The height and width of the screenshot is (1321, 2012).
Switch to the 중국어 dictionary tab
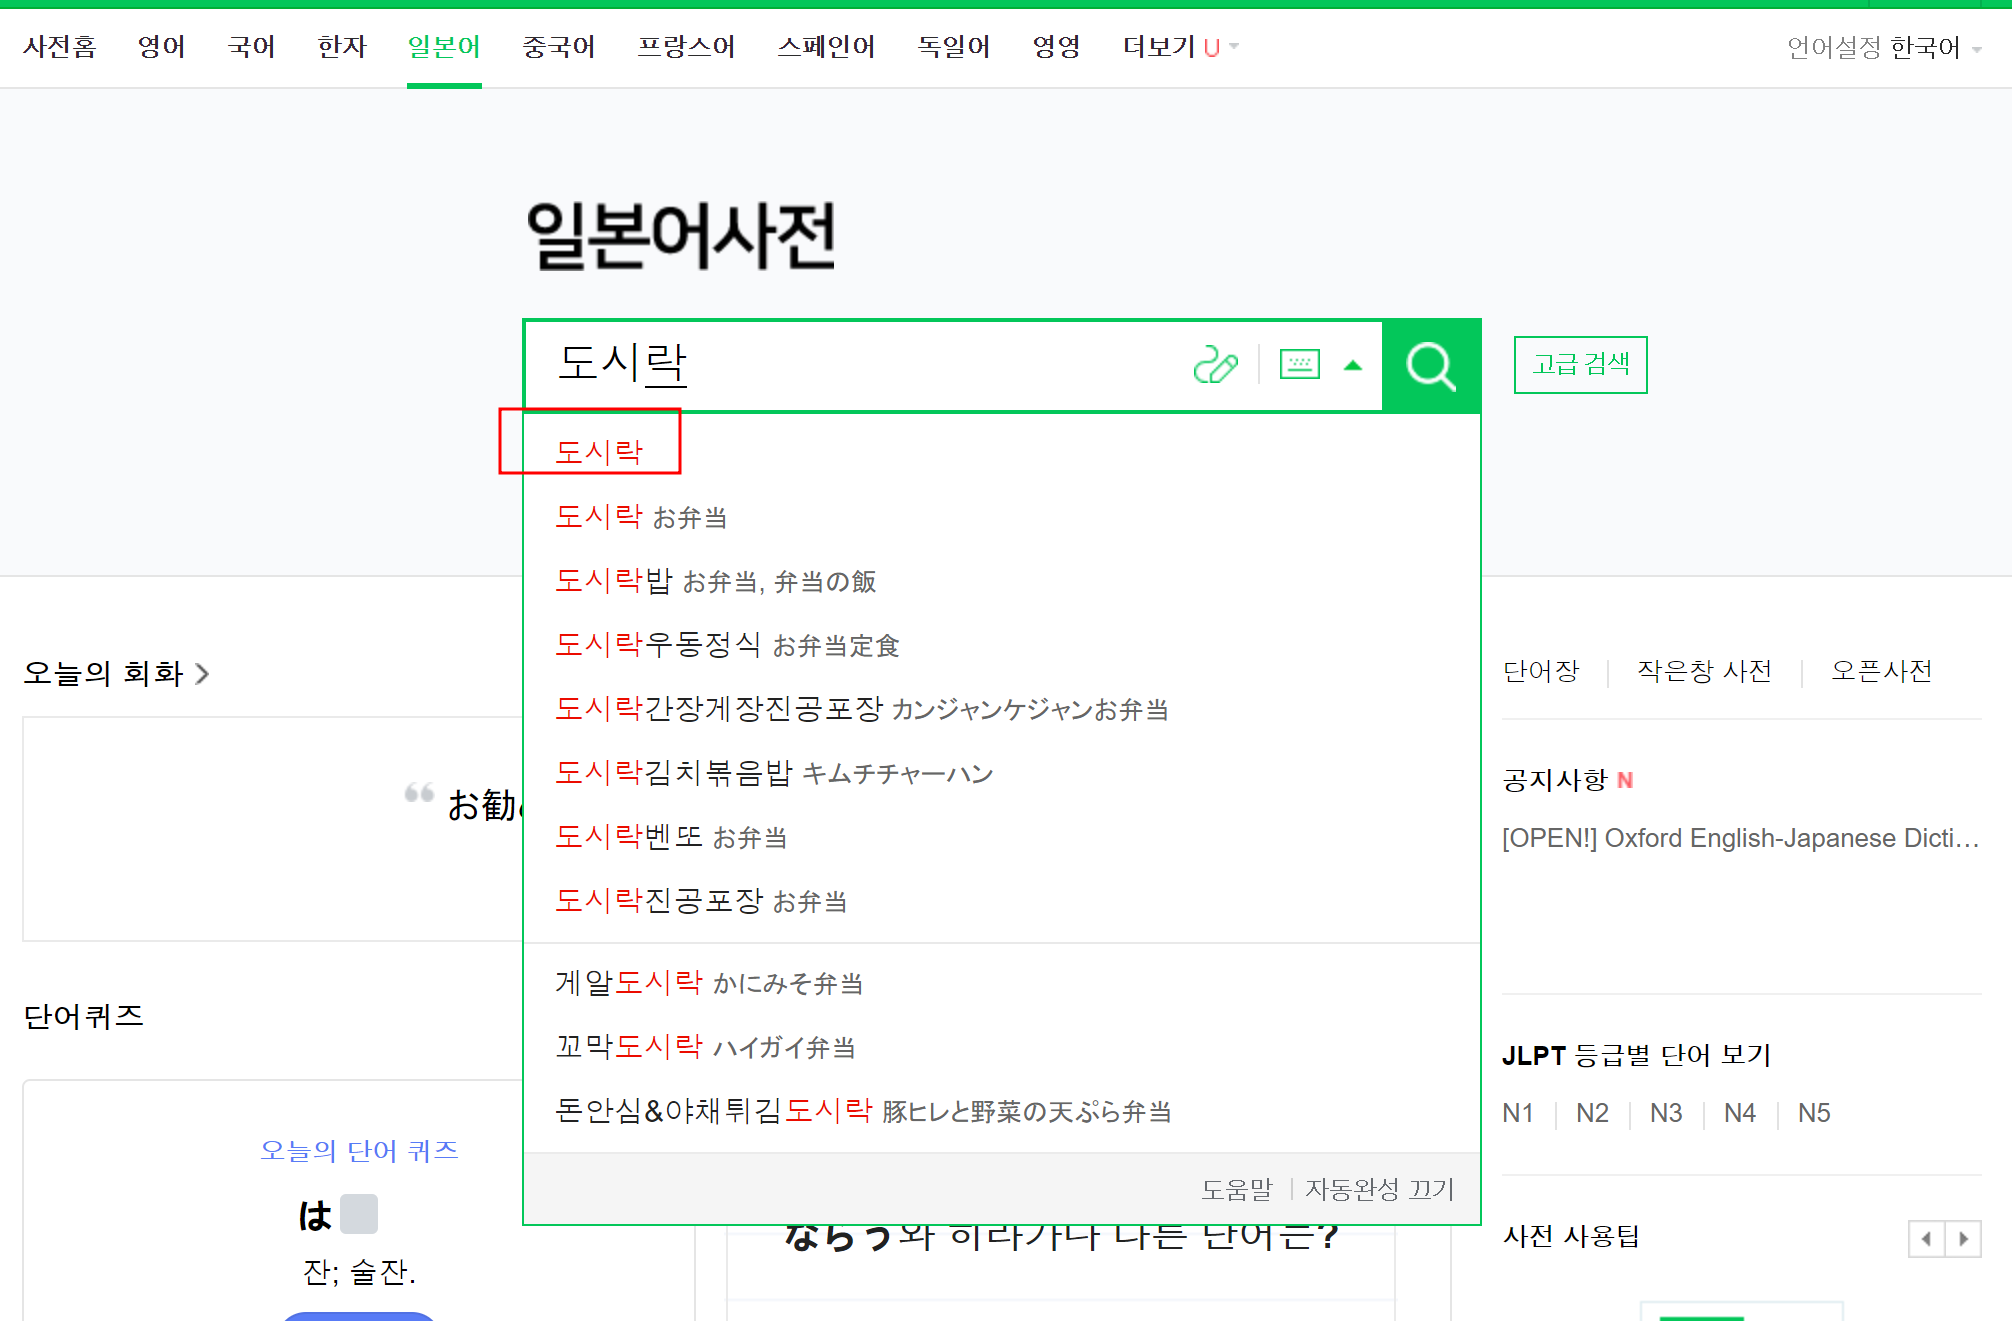(559, 46)
